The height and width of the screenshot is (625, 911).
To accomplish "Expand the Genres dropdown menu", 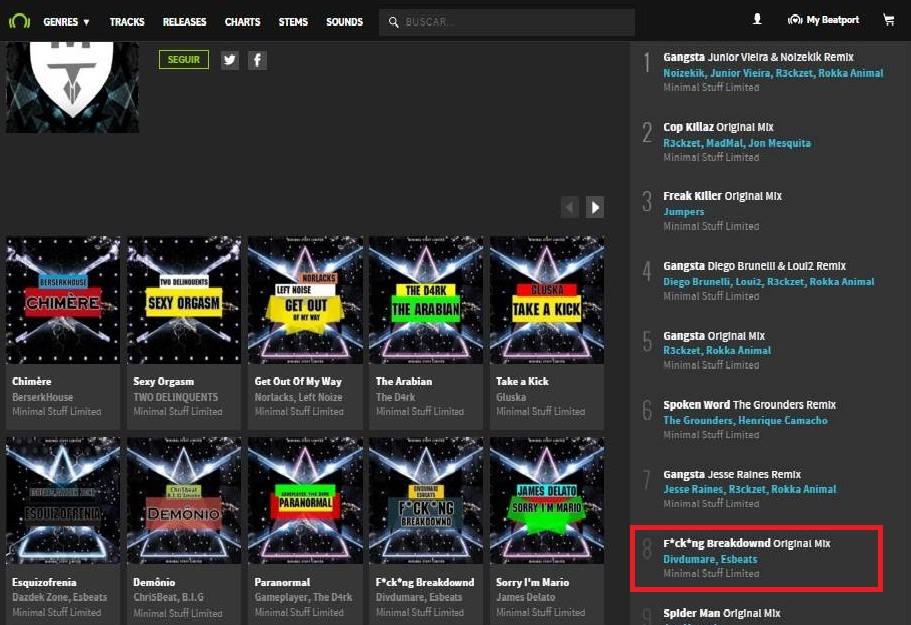I will coord(66,22).
